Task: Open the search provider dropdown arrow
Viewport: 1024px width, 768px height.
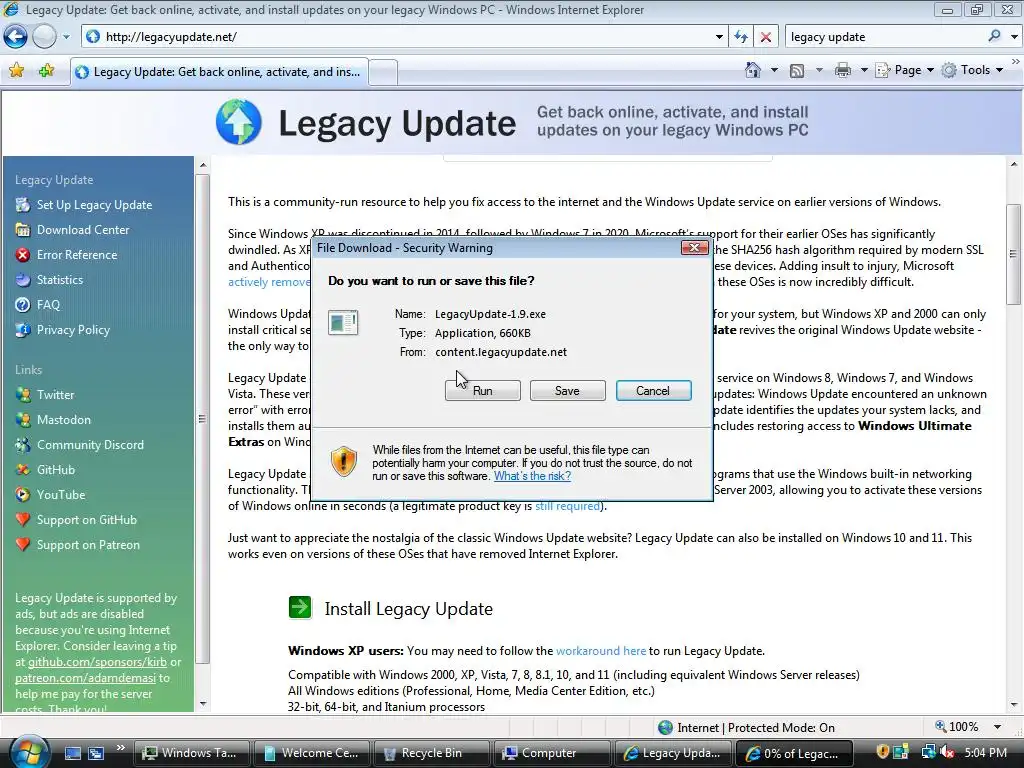Action: click(1014, 37)
